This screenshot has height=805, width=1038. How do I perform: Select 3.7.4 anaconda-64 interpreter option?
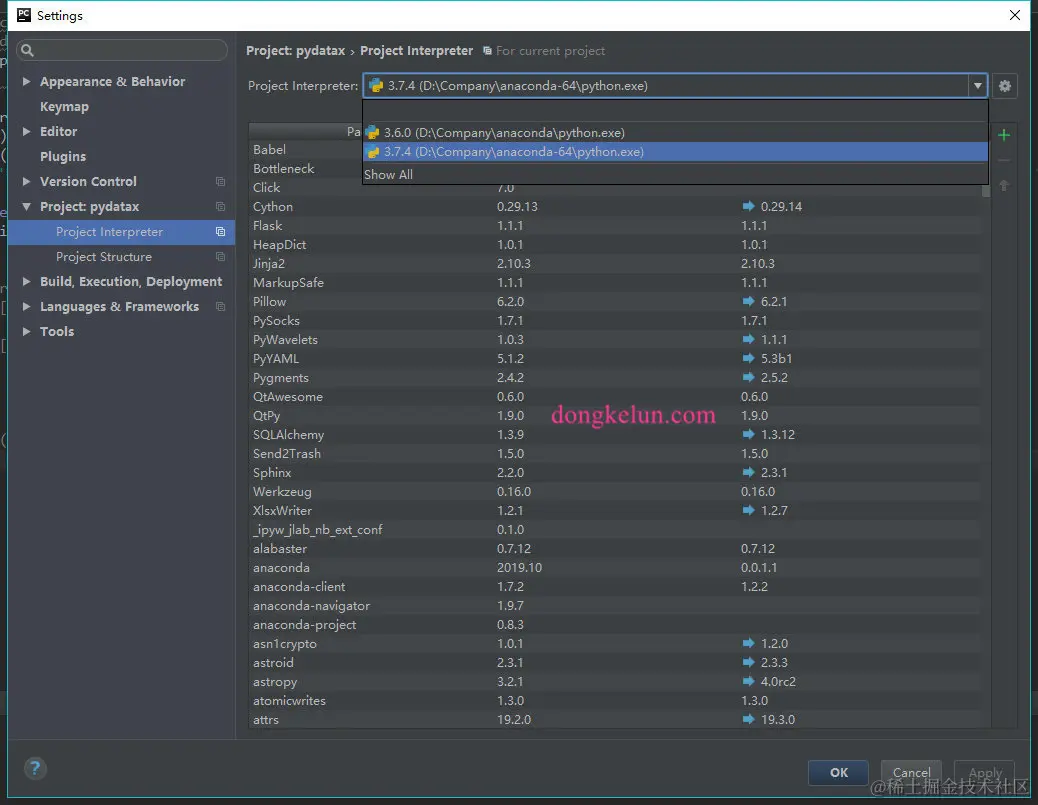[675, 152]
